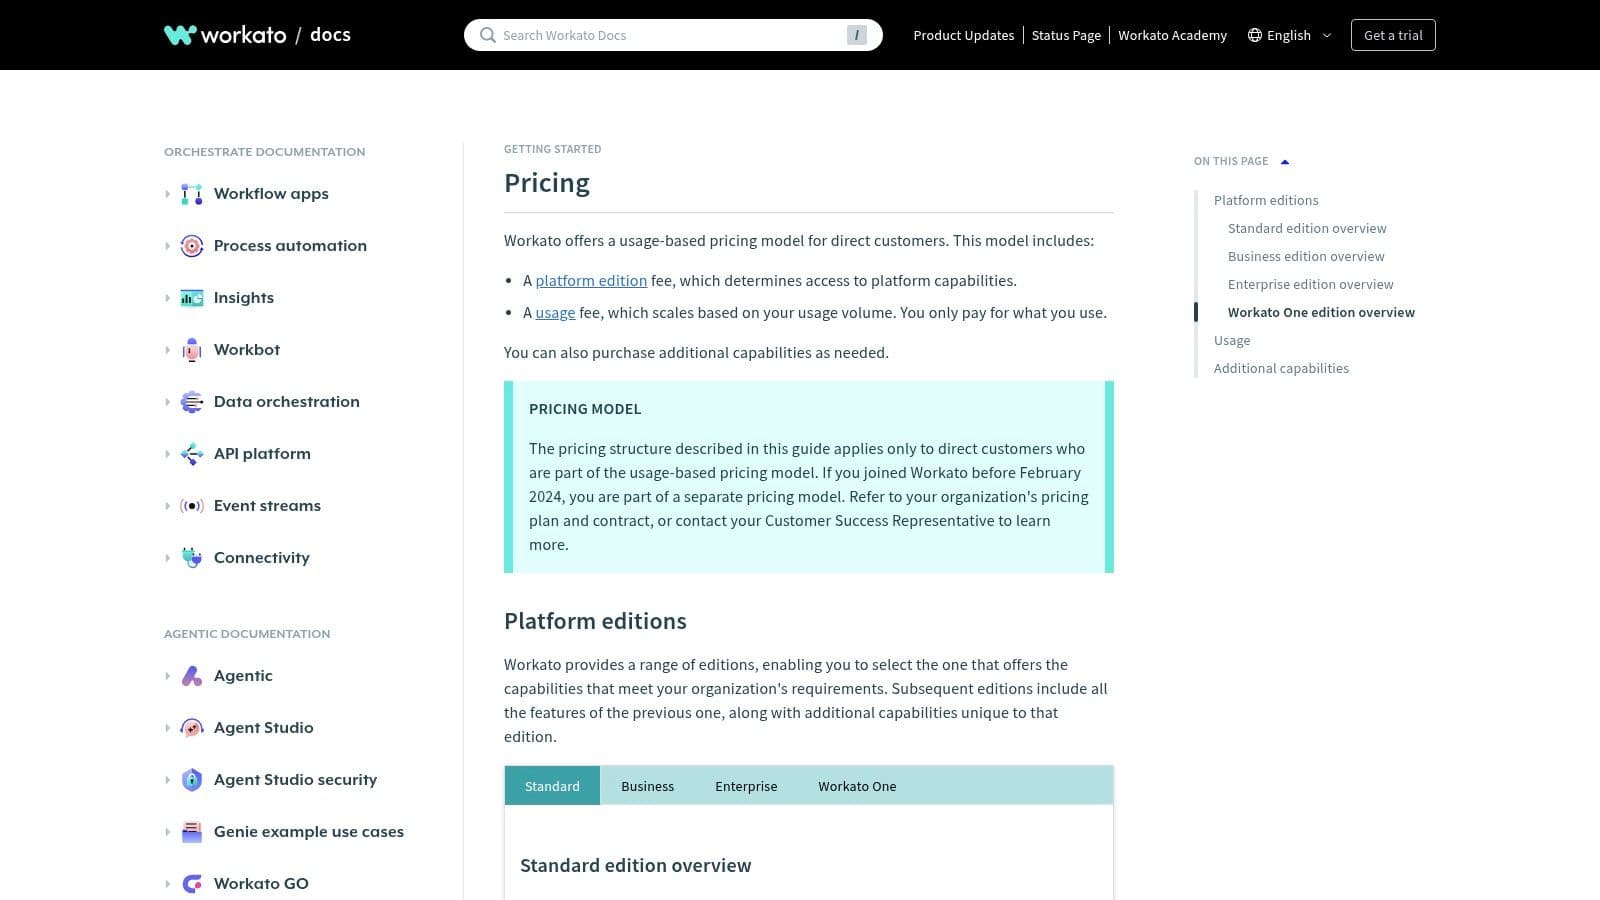This screenshot has width=1600, height=900.
Task: Click the Connectivity plug icon
Action: pyautogui.click(x=191, y=557)
